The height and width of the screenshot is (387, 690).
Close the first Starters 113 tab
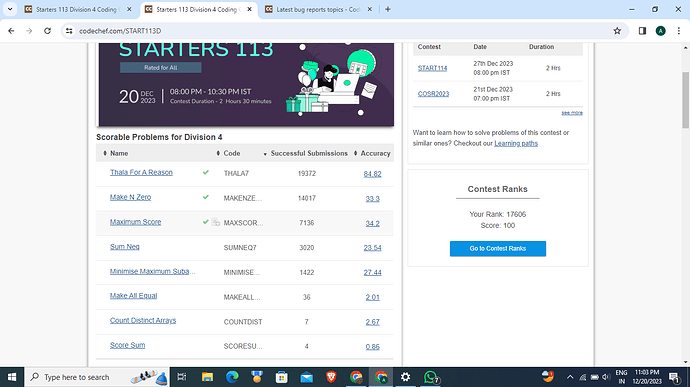[x=129, y=9]
